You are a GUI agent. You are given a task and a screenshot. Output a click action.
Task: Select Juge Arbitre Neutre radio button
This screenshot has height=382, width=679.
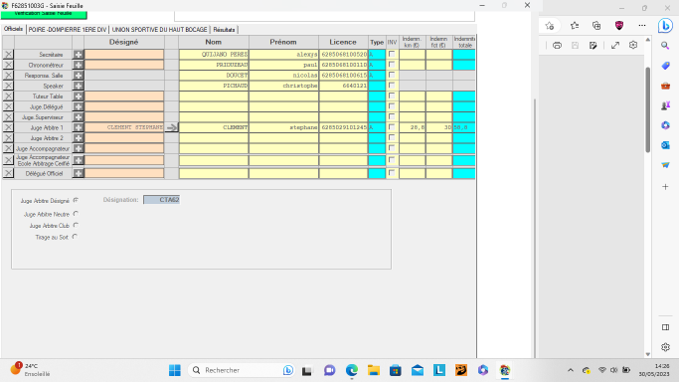click(x=76, y=214)
